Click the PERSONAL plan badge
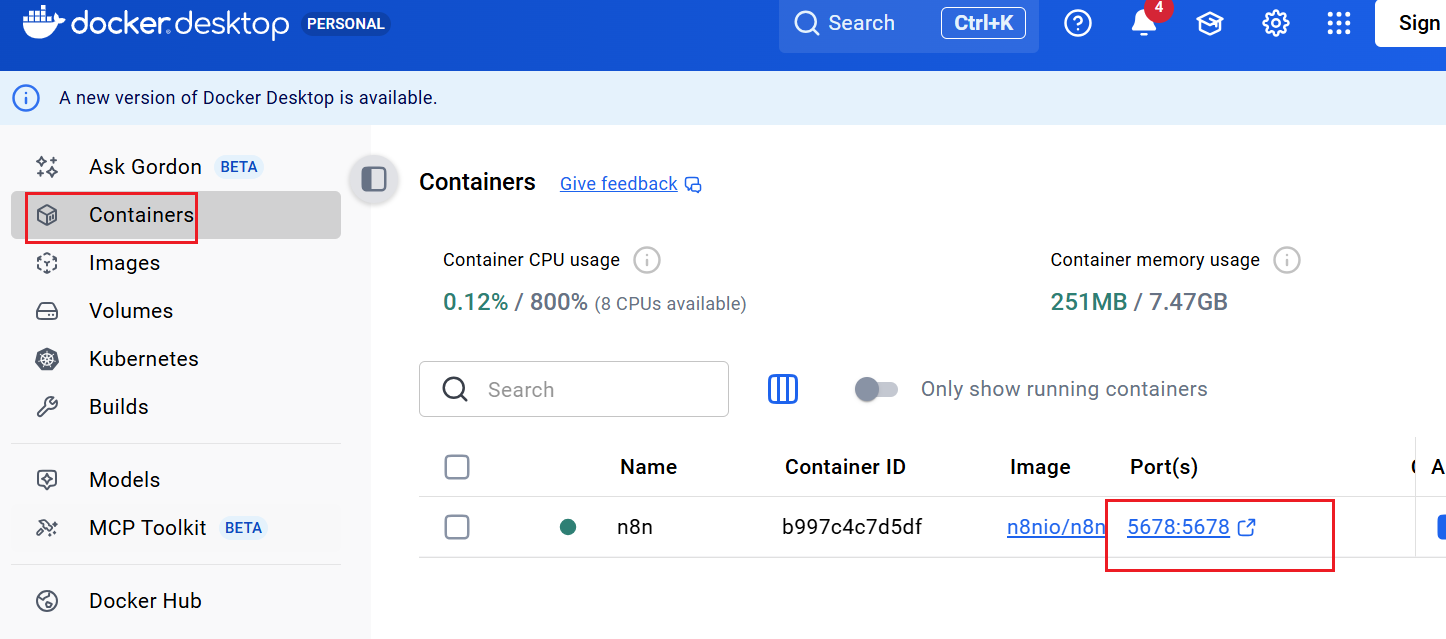Screen dimensions: 1446x639 click(346, 24)
